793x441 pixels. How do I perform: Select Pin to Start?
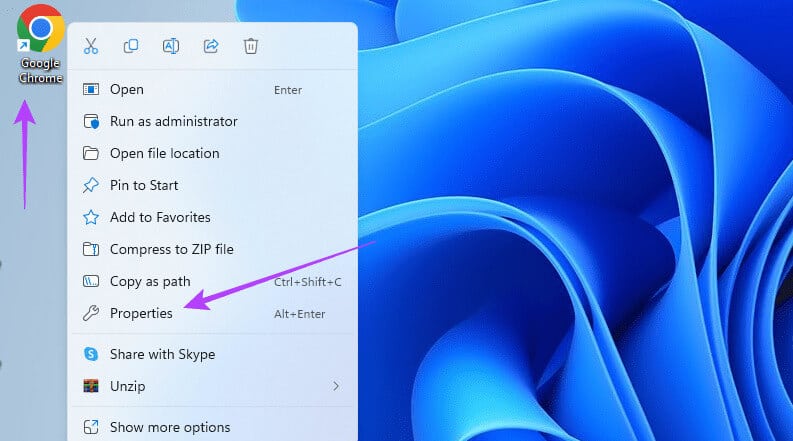212,185
